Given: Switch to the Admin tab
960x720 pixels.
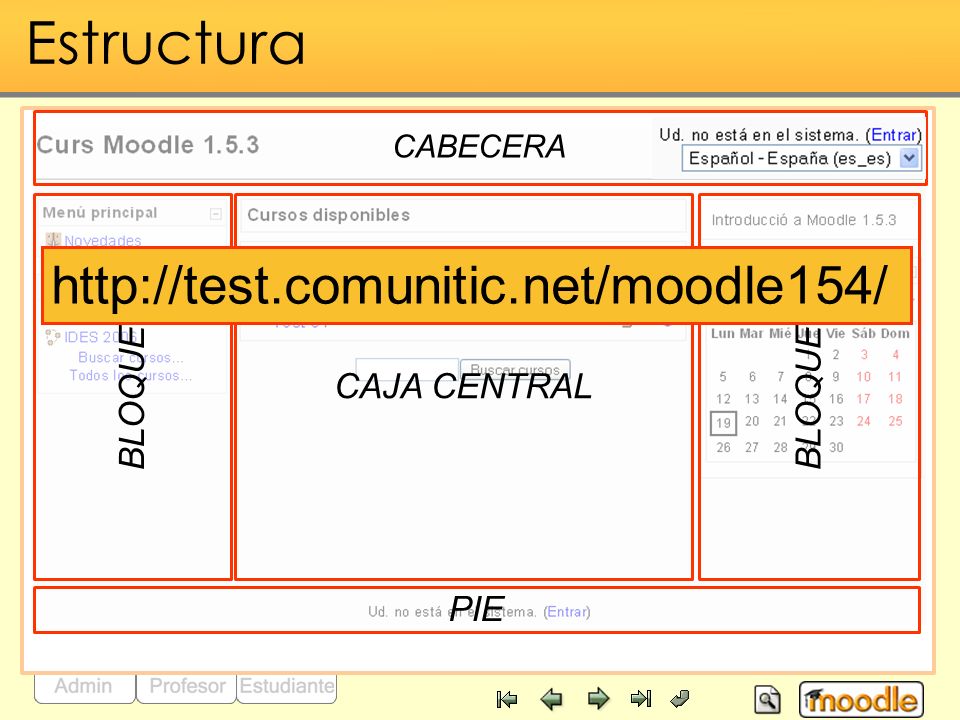Looking at the screenshot, I should point(84,686).
